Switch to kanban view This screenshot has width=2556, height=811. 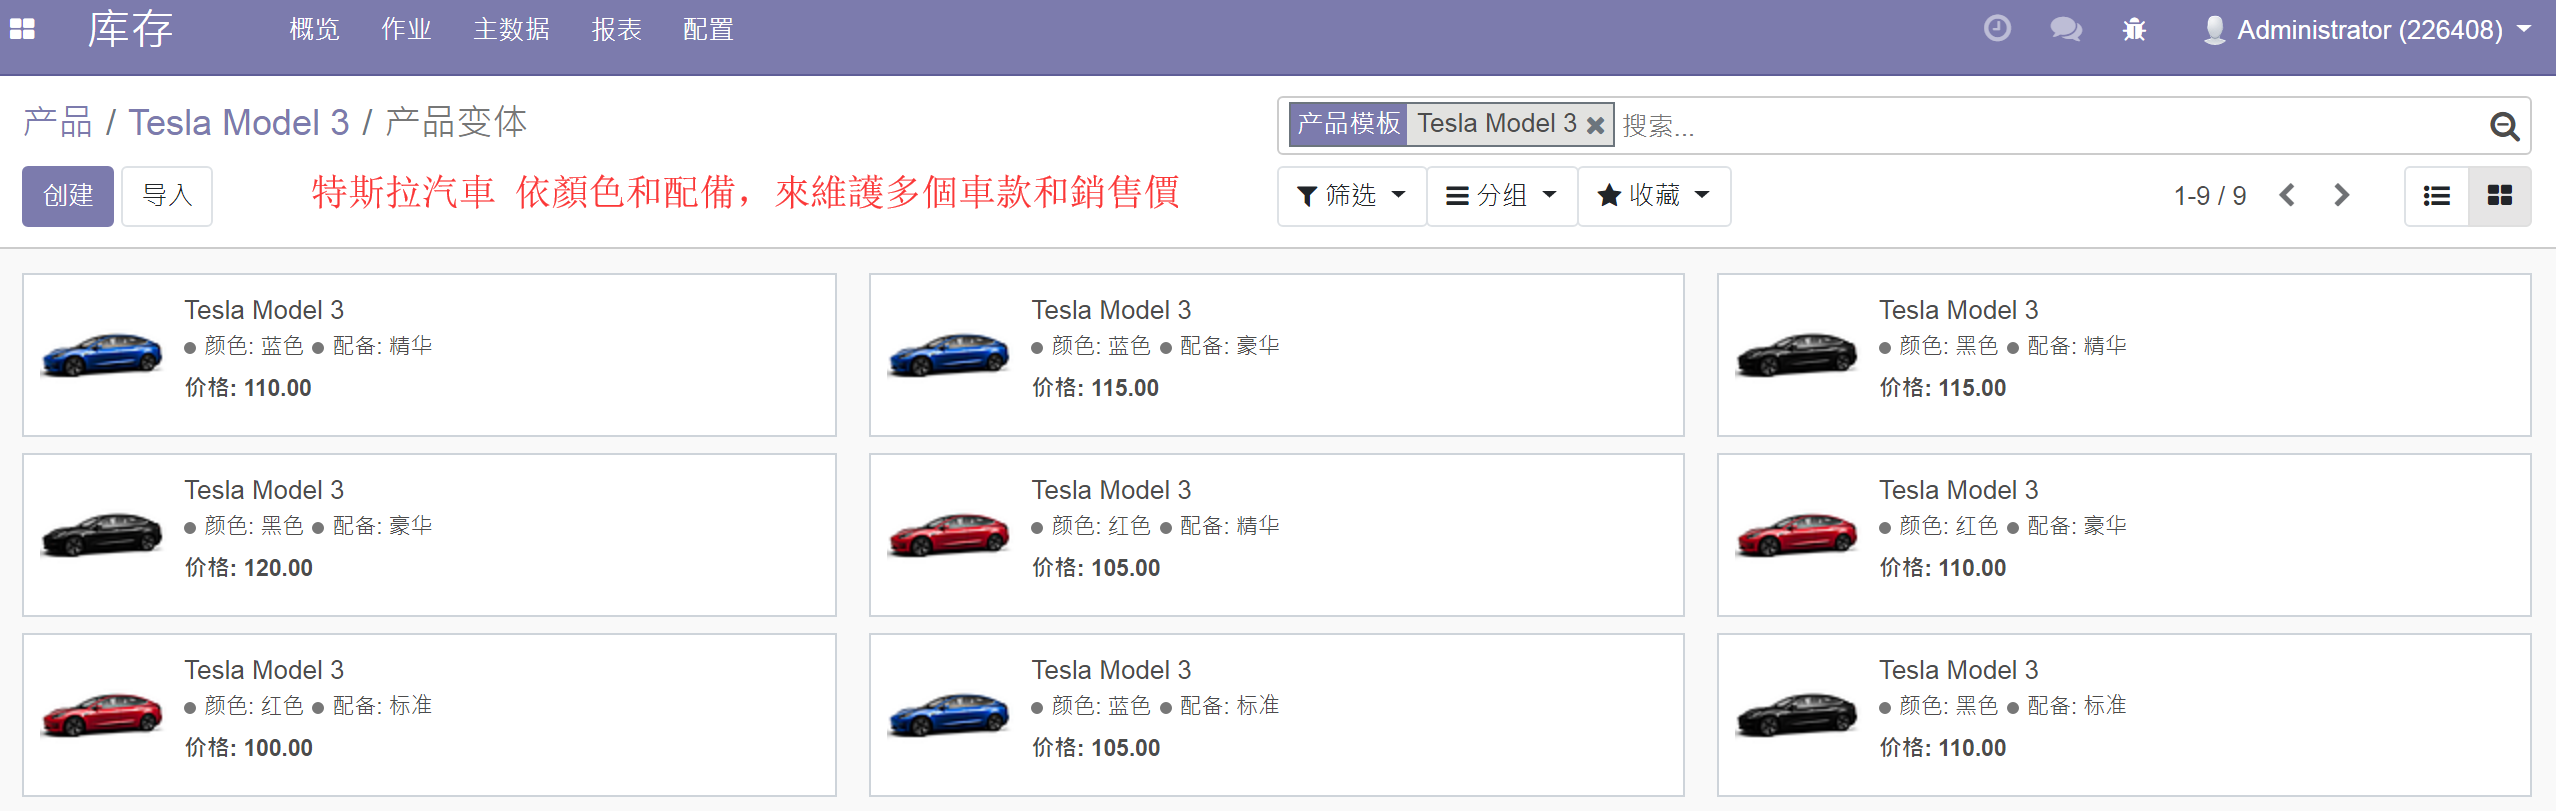pyautogui.click(x=2500, y=196)
